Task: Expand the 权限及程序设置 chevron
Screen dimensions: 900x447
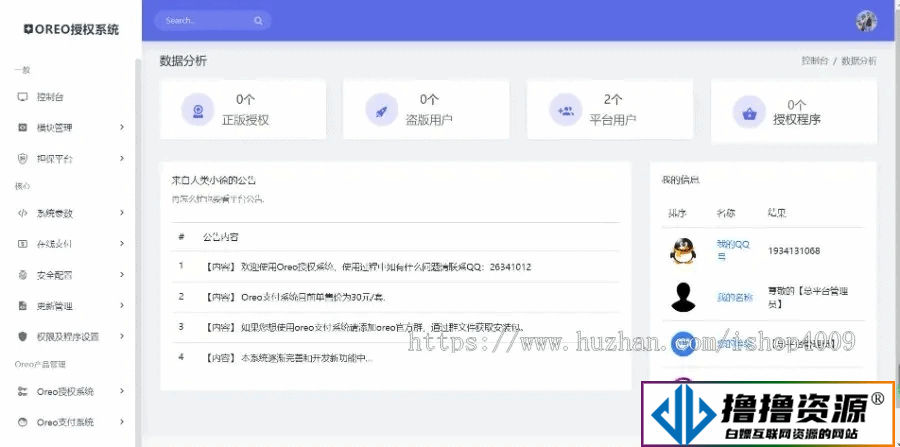Action: click(122, 336)
